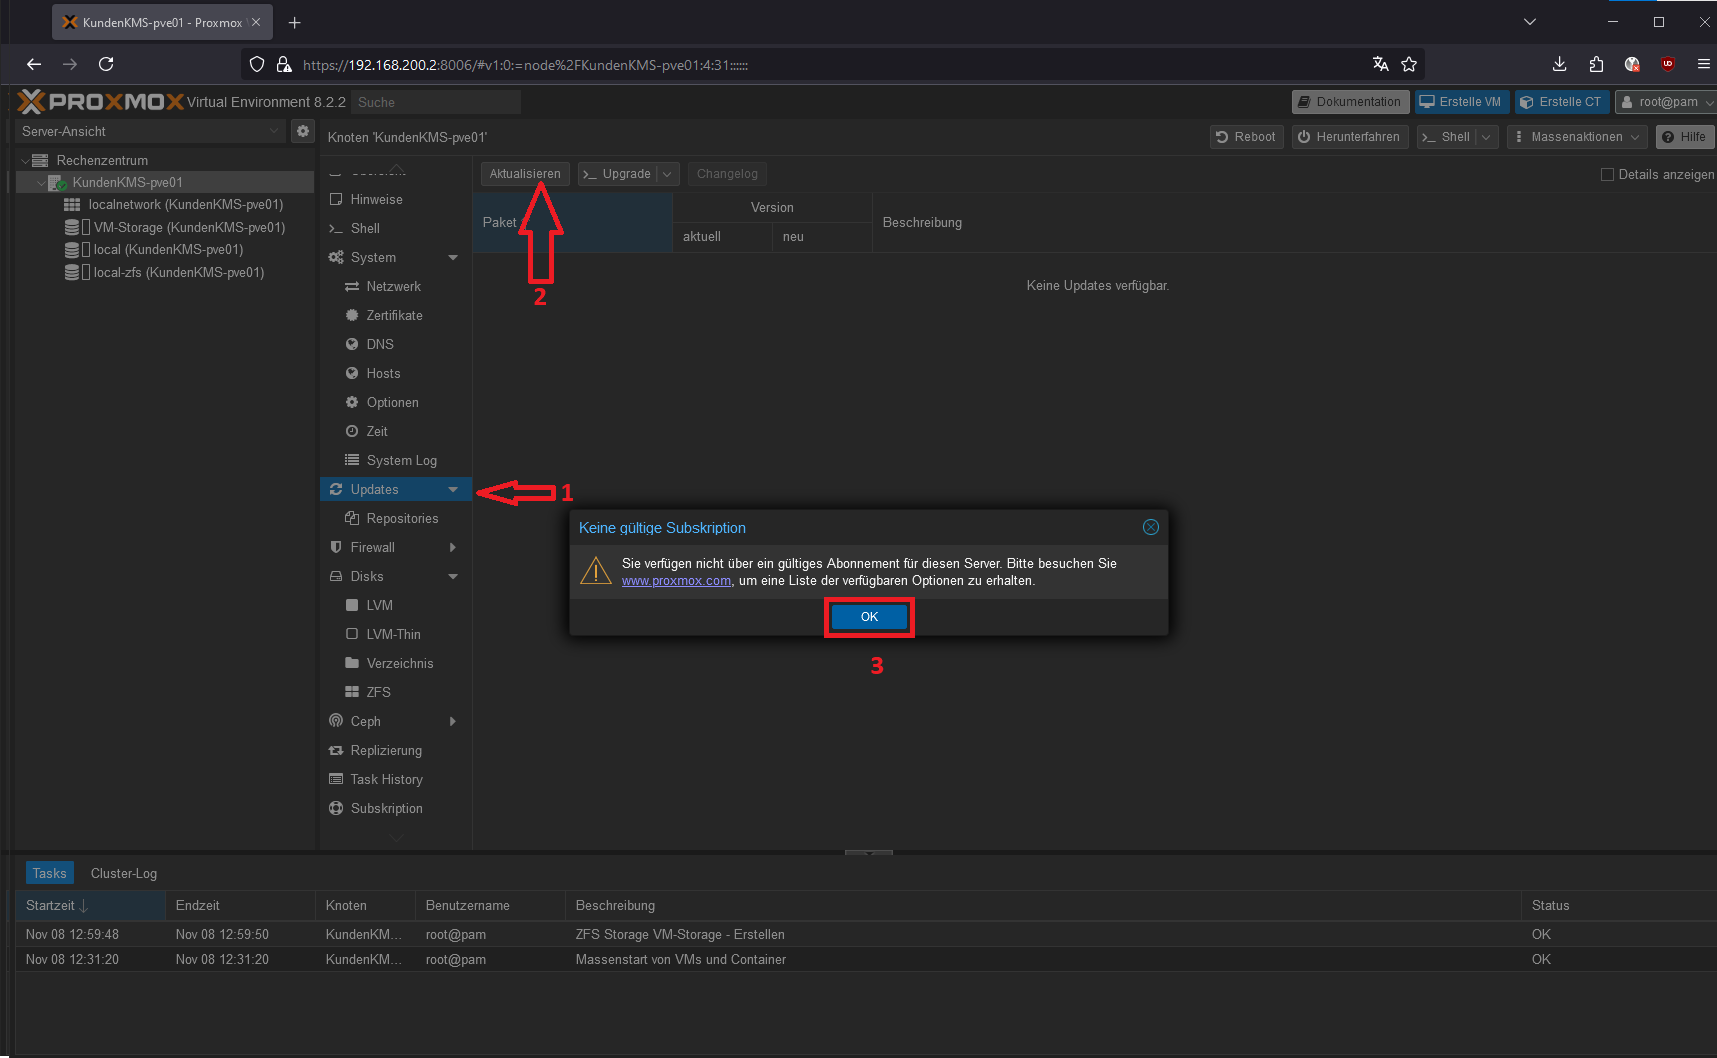The width and height of the screenshot is (1717, 1058).
Task: Open the browser downloads icon
Action: 1559,64
